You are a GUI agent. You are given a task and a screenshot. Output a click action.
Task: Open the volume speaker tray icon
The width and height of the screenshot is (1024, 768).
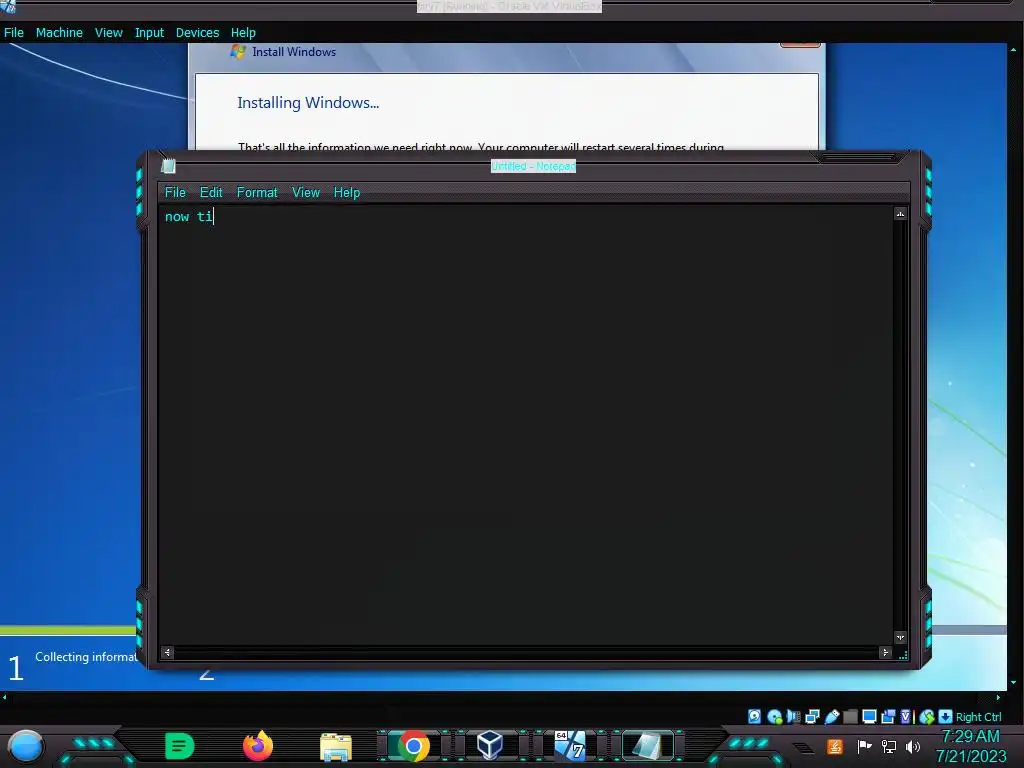coord(913,746)
